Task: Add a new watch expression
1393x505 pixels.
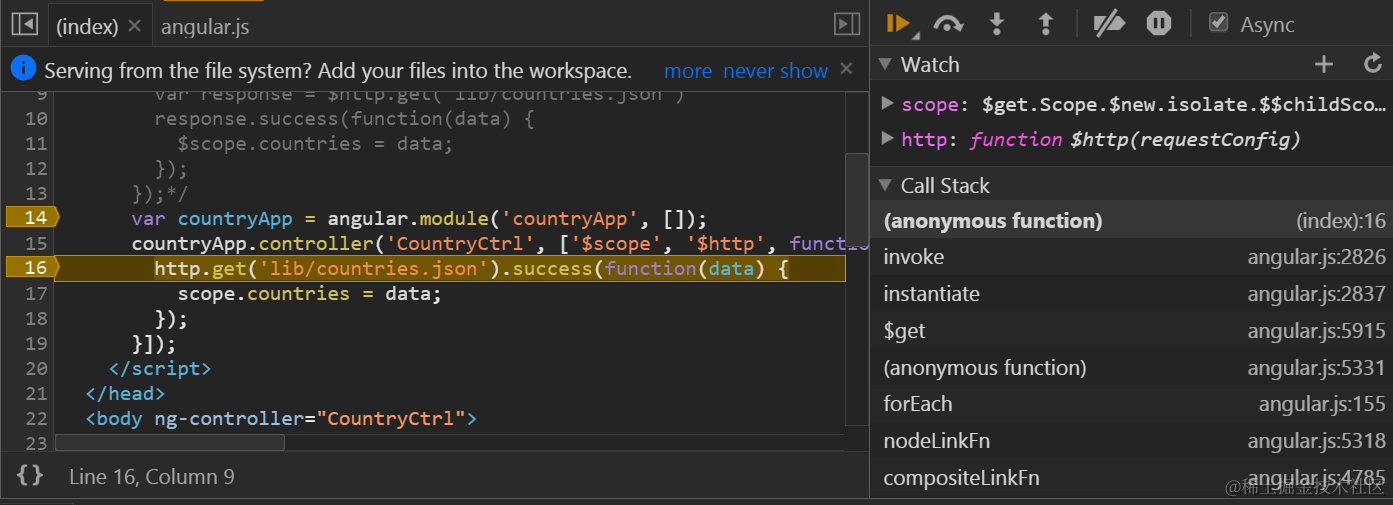Action: point(1324,65)
